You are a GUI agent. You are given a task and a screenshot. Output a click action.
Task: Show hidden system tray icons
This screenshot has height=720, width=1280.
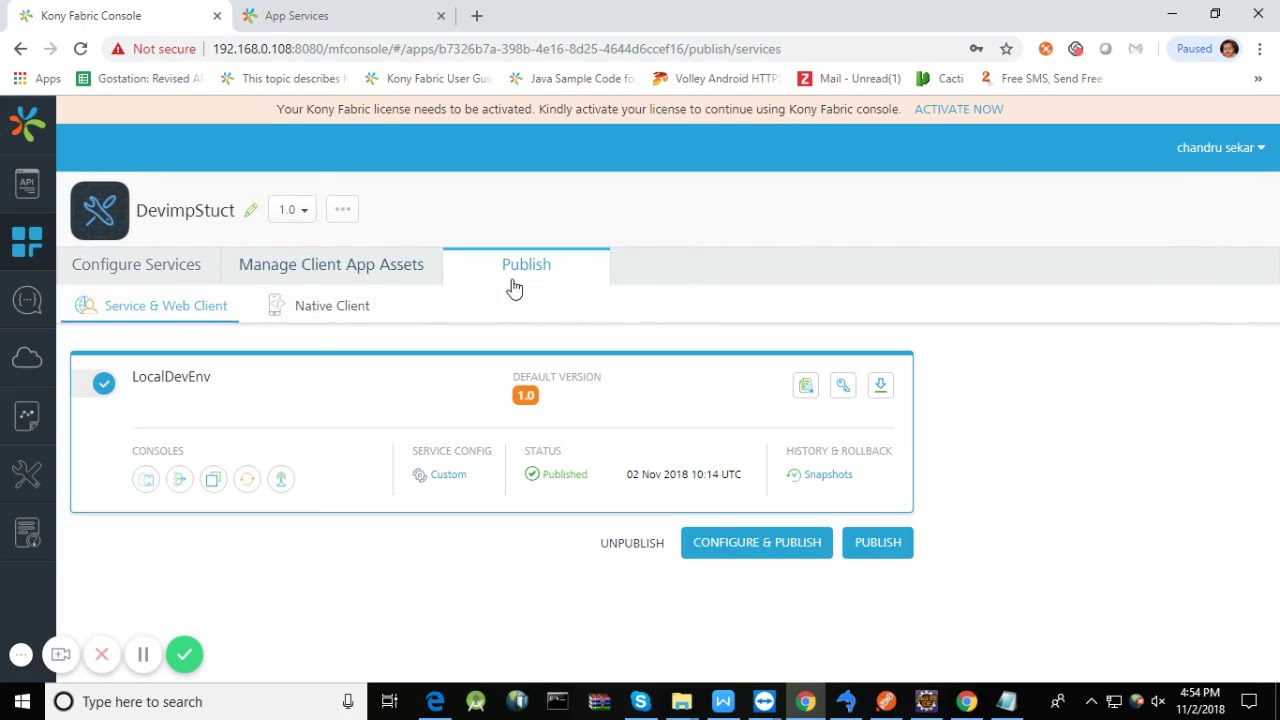point(1091,702)
